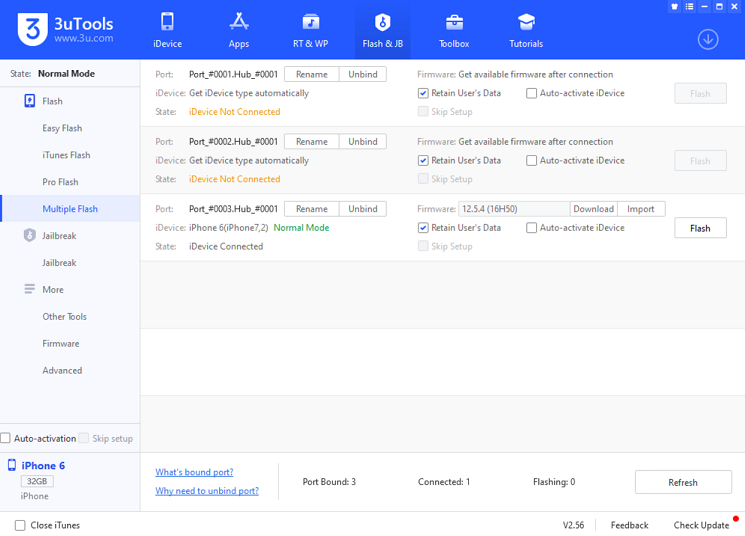Click the download manager arrow icon

pos(708,39)
